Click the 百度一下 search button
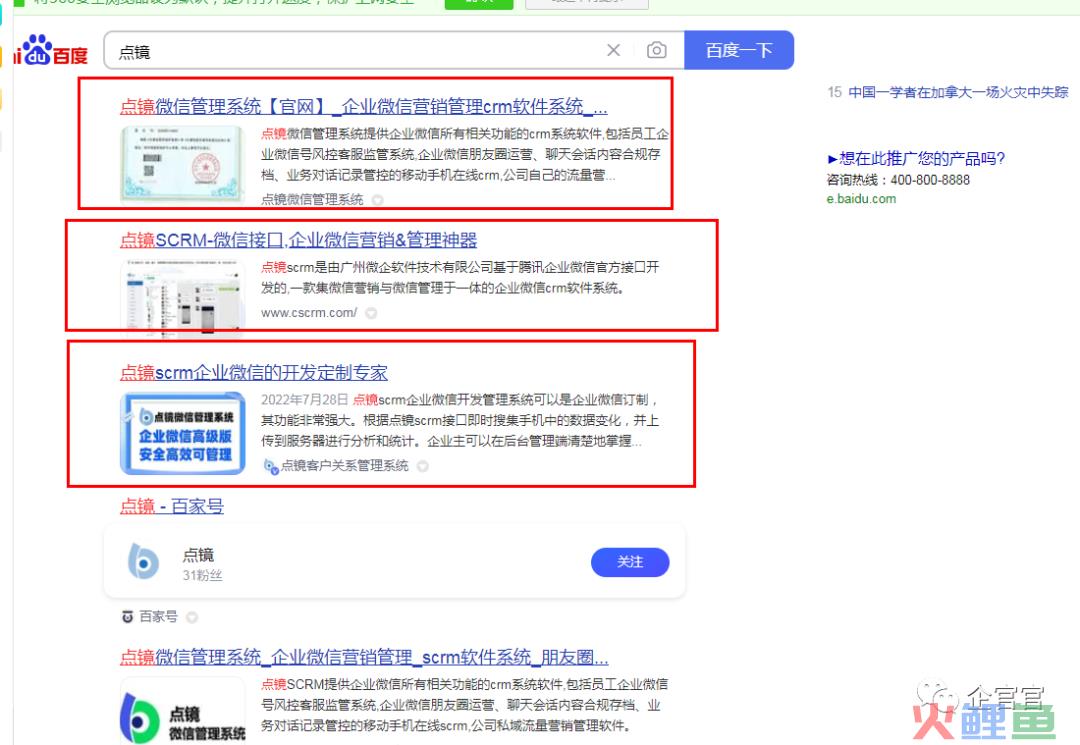The width and height of the screenshot is (1080, 745). pos(738,50)
